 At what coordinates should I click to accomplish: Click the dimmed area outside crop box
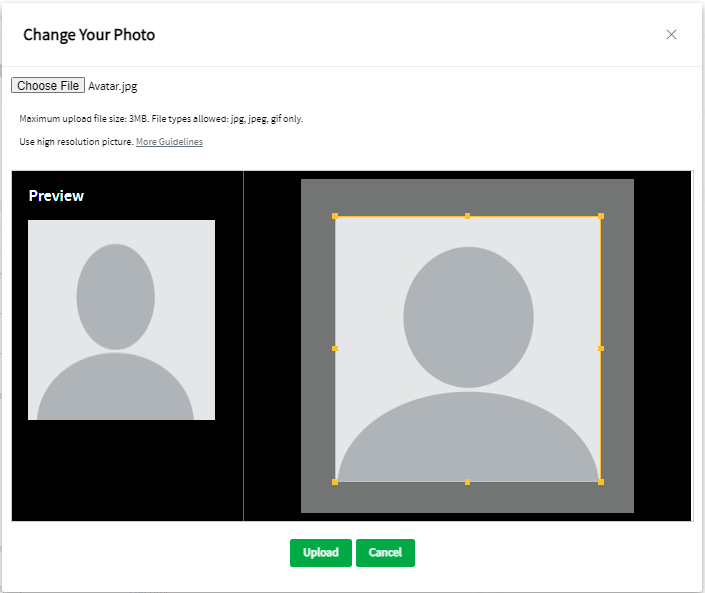318,349
